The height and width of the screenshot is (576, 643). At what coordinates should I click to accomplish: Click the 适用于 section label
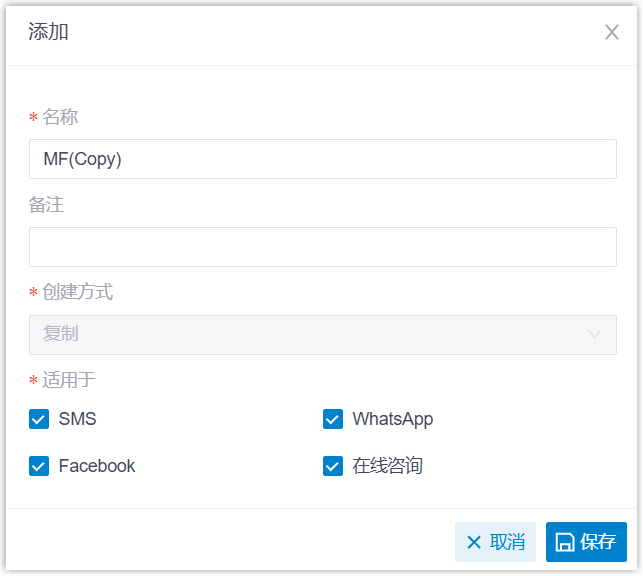click(68, 380)
